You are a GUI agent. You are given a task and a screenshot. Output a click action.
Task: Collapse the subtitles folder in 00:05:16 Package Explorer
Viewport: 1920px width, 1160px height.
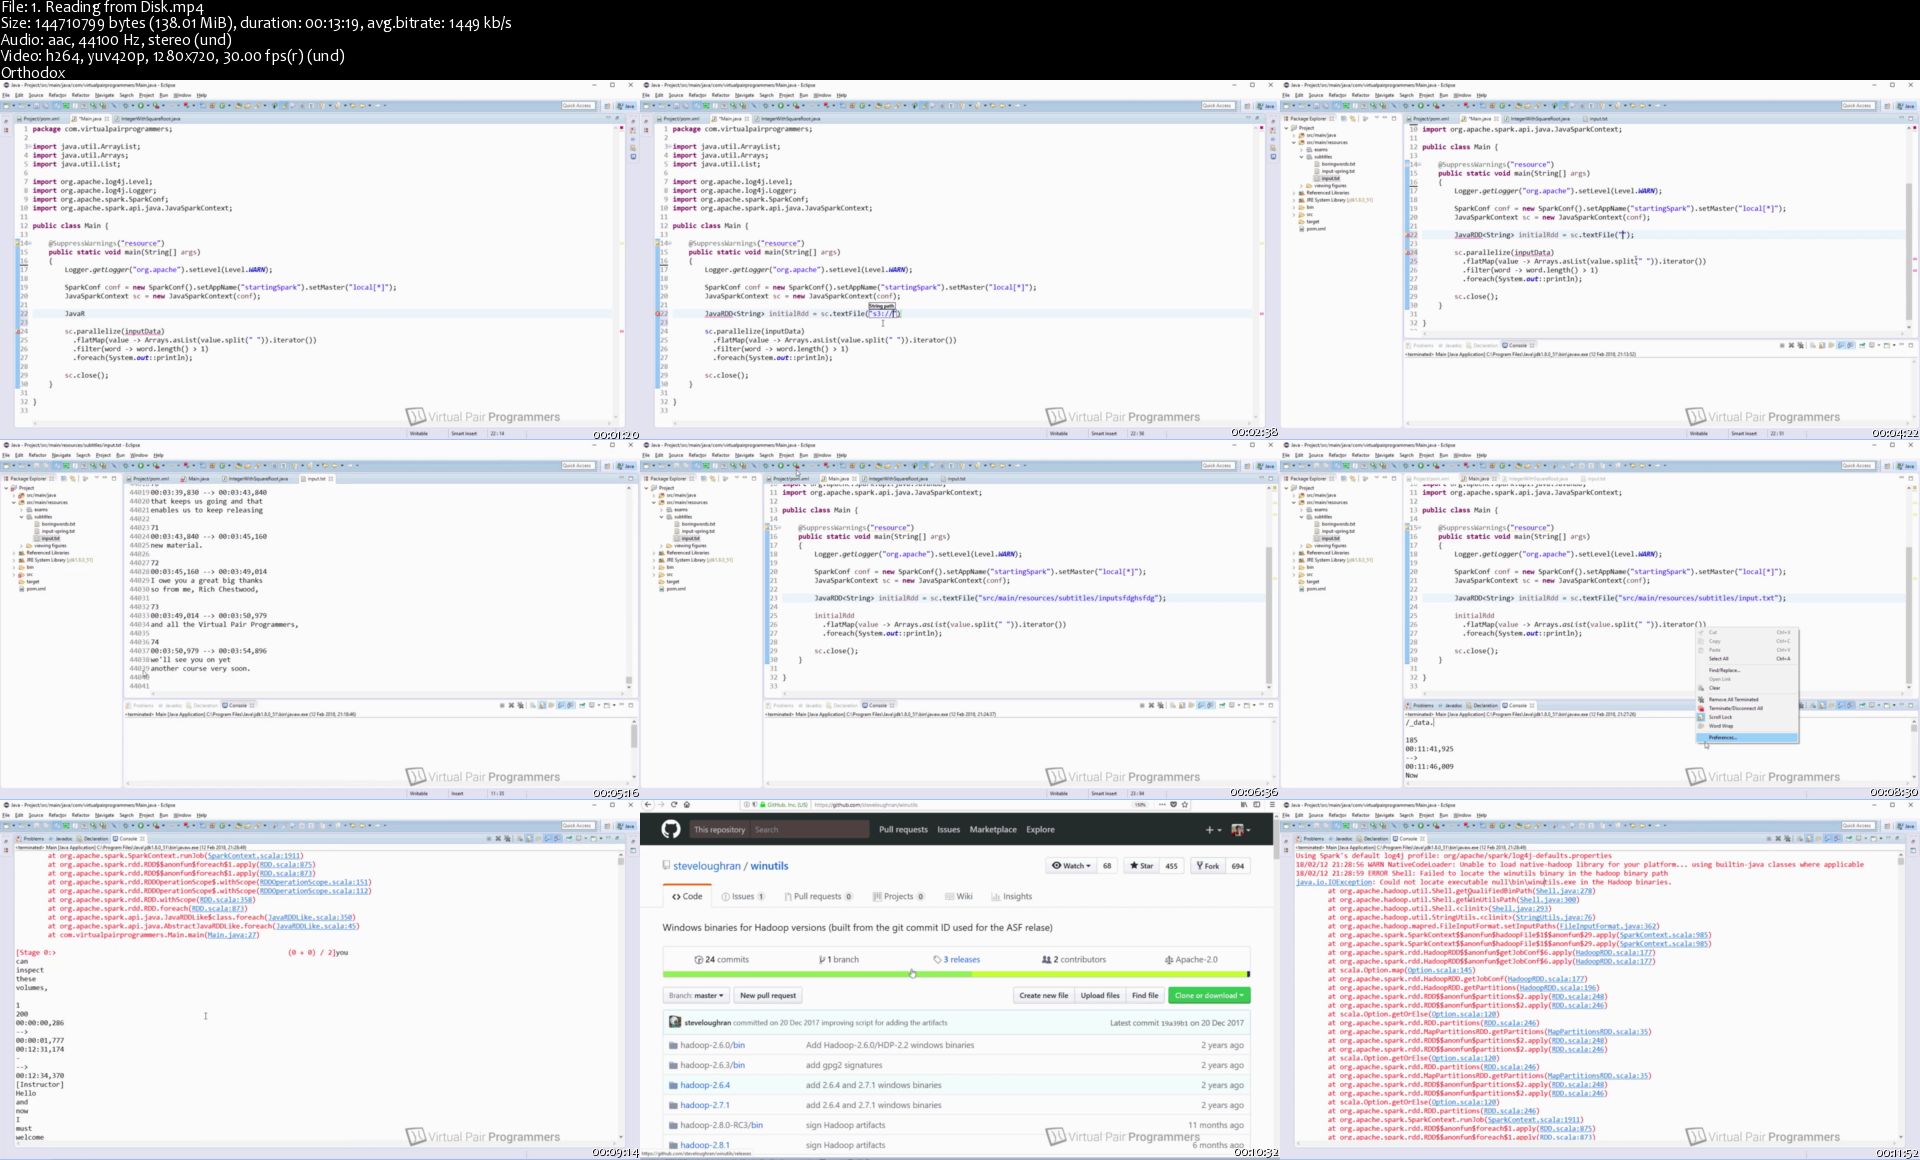(x=21, y=517)
